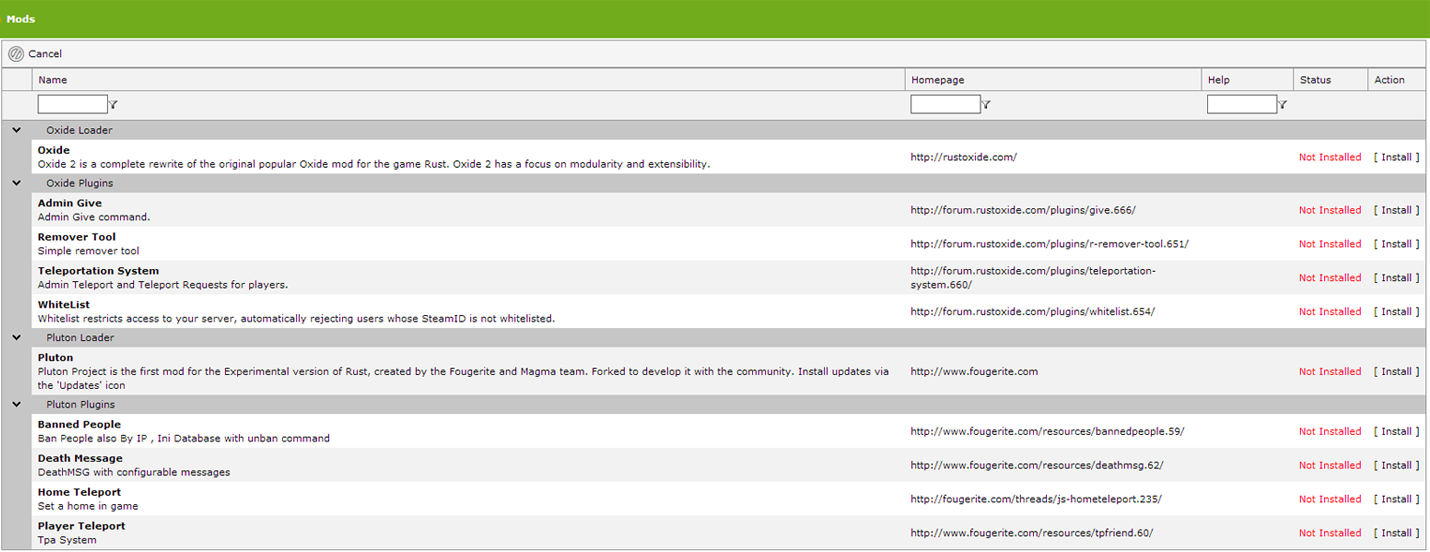Open filter menu icon for Homepage column
1430x552 pixels.
point(986,104)
